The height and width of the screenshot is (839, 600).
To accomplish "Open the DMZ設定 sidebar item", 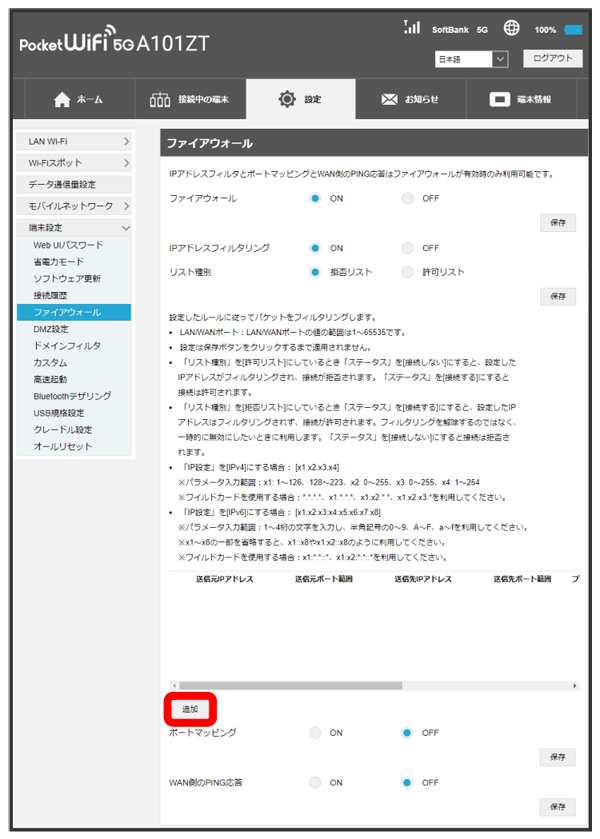I will (x=51, y=329).
